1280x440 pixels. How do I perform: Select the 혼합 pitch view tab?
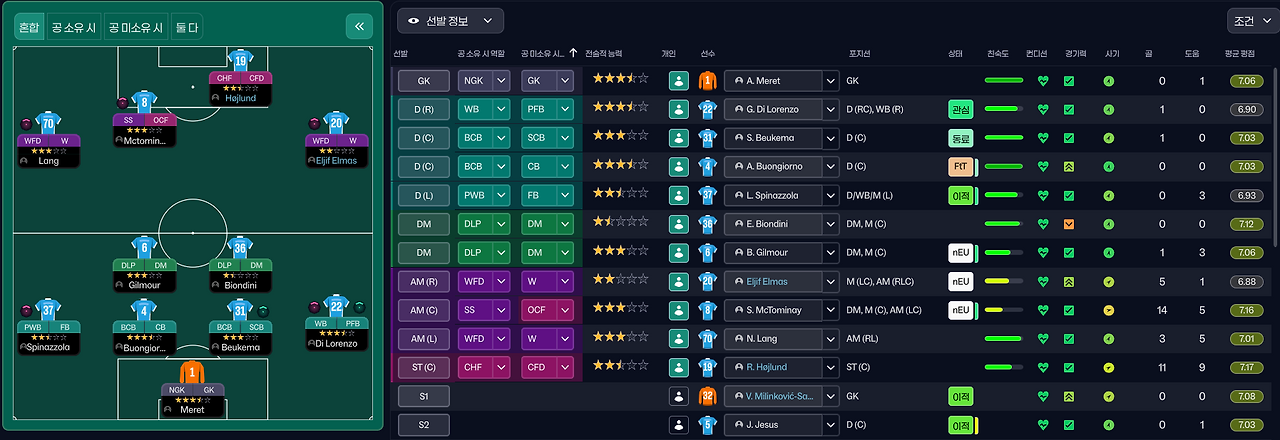coord(30,27)
